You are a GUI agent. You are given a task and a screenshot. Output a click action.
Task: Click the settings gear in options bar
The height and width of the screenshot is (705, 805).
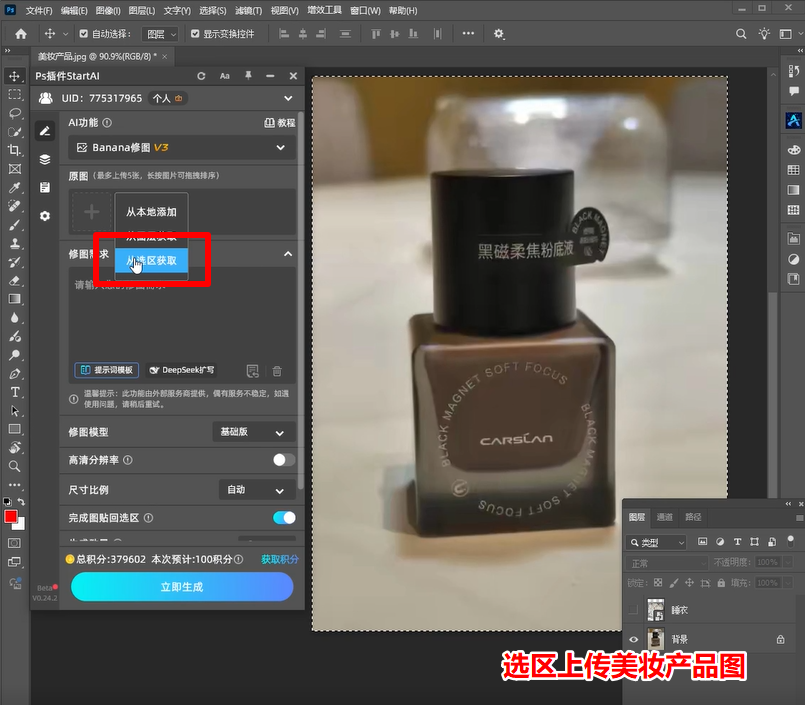pyautogui.click(x=499, y=34)
